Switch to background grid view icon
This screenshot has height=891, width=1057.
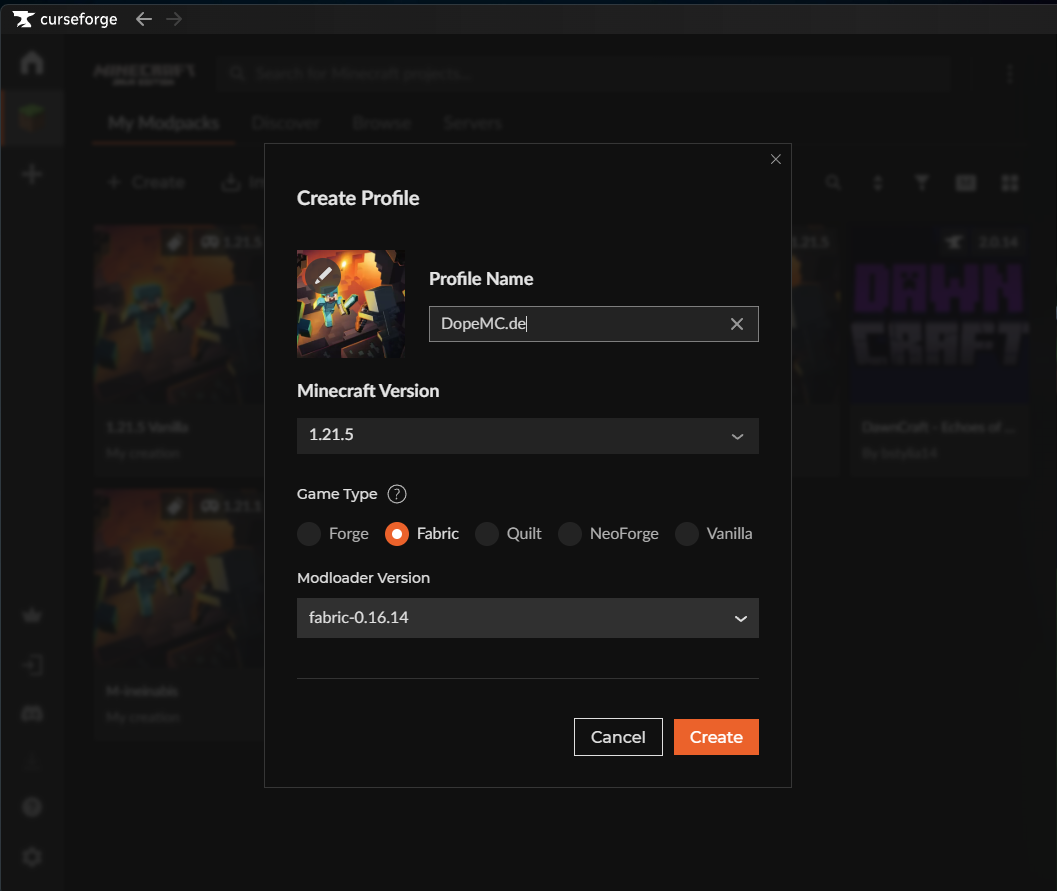(1010, 183)
